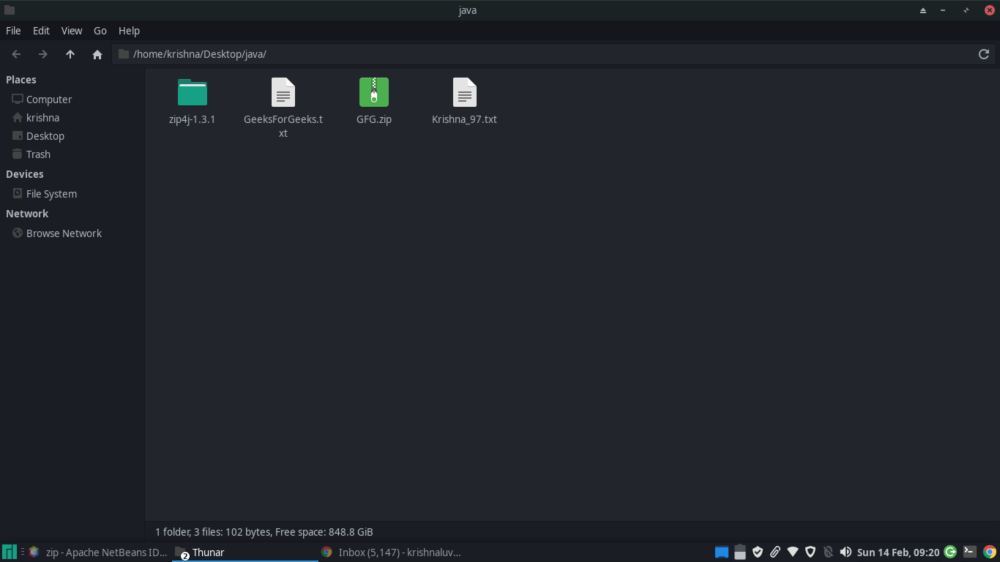Maximize the java window

point(966,10)
